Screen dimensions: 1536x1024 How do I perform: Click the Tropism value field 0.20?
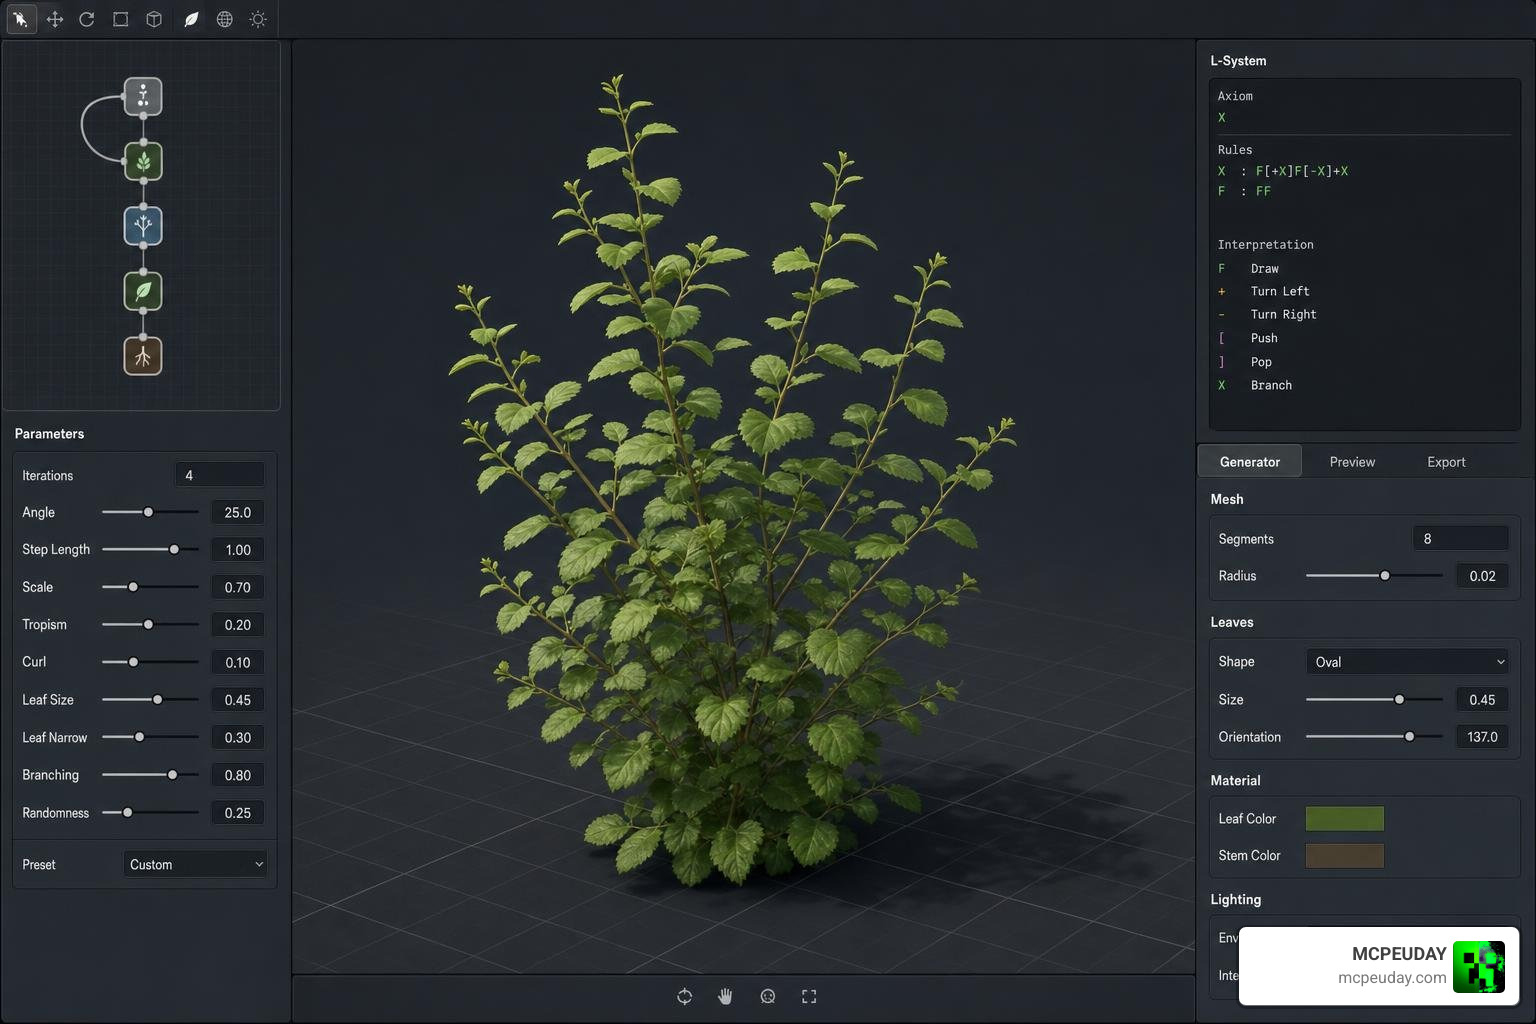(238, 625)
